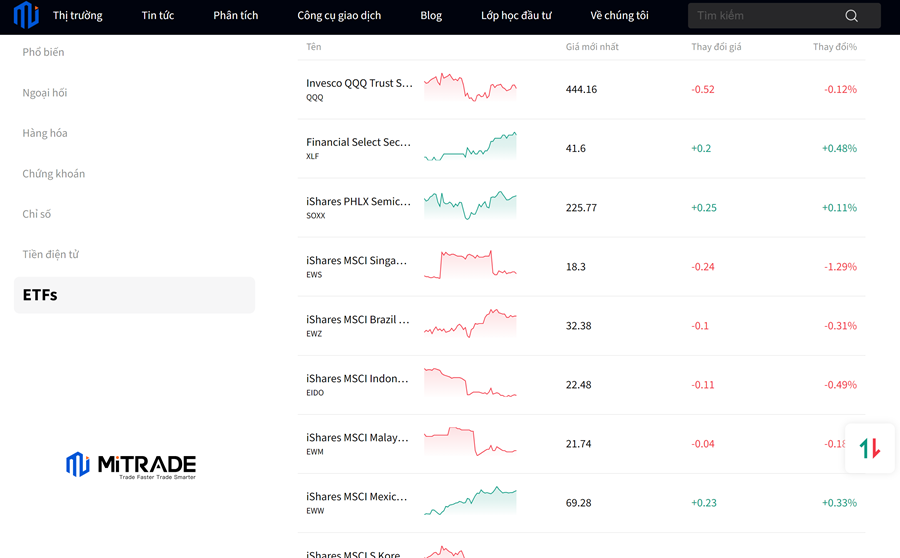900x558 pixels.
Task: Click the search magnifier icon
Action: pos(851,16)
